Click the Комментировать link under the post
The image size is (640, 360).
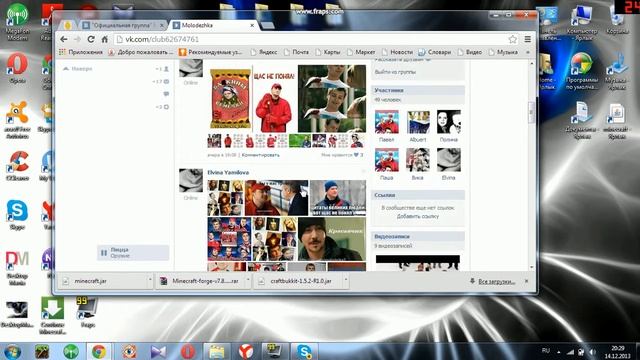pos(261,155)
